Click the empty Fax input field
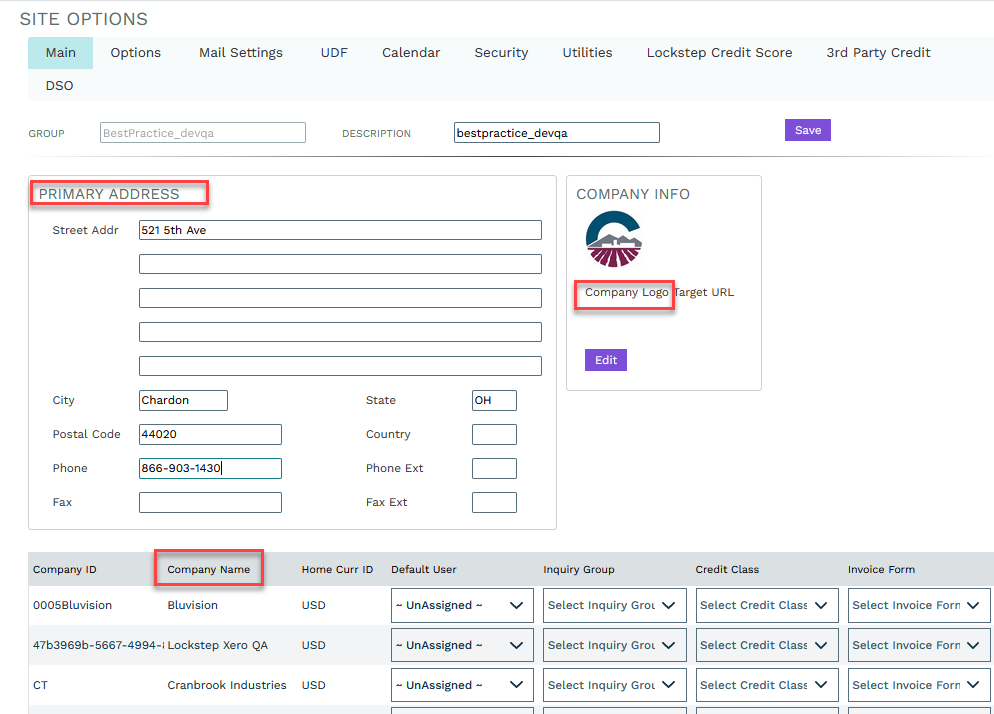This screenshot has height=714, width=994. [210, 502]
